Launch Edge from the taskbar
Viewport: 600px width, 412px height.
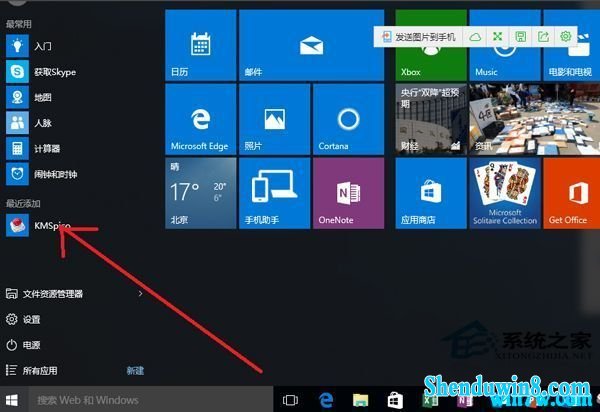[326, 401]
